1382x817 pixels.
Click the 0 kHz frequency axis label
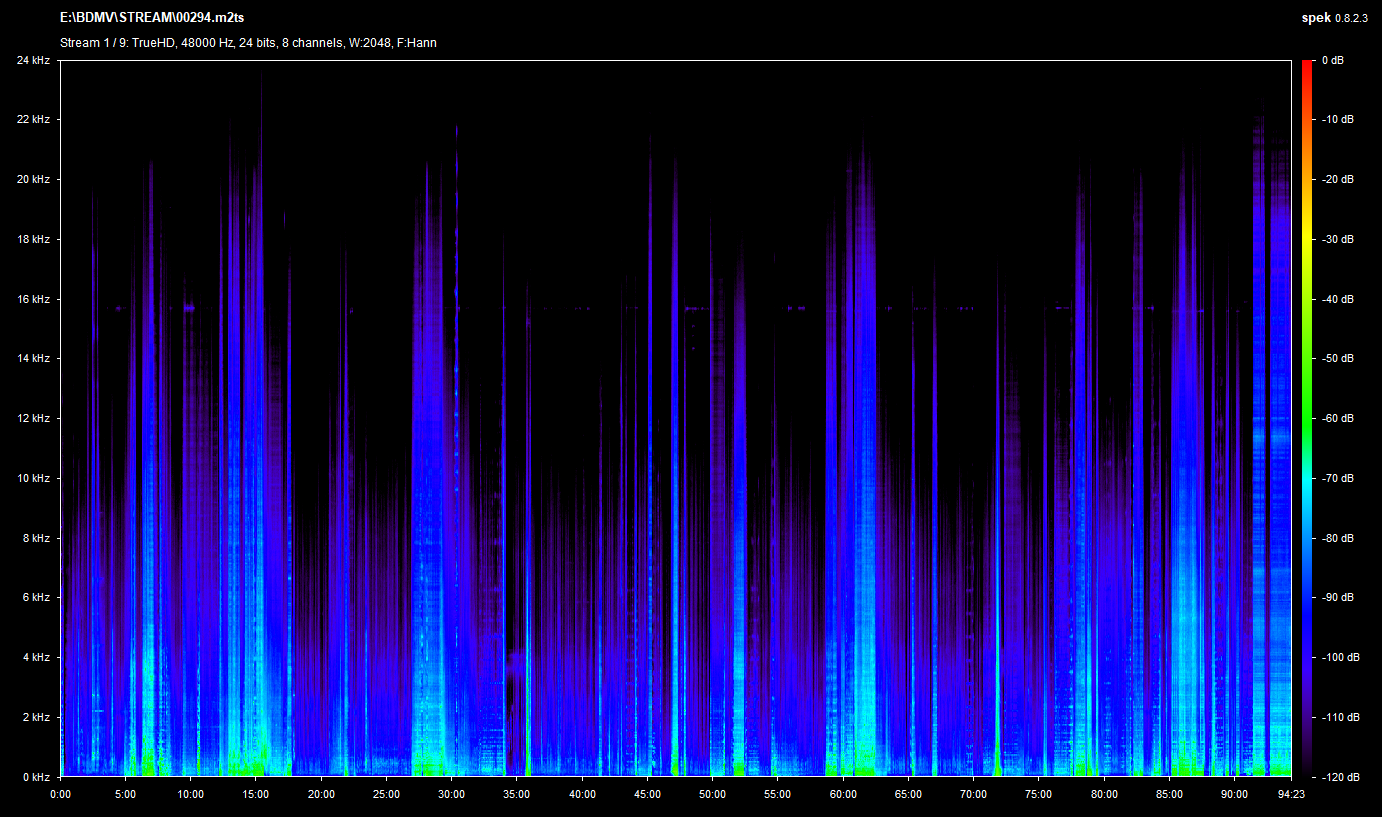pos(35,777)
